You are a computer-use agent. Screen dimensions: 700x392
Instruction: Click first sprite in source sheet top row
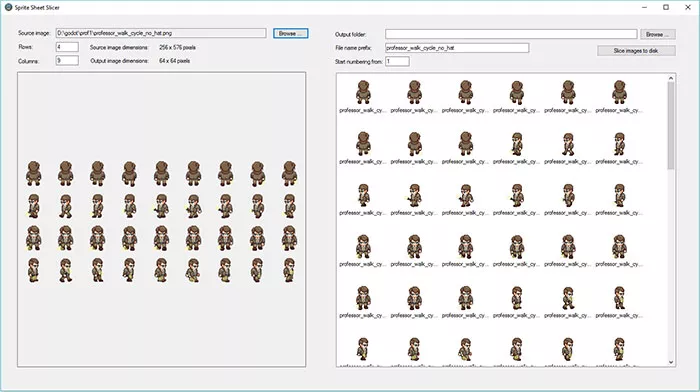tap(33, 173)
